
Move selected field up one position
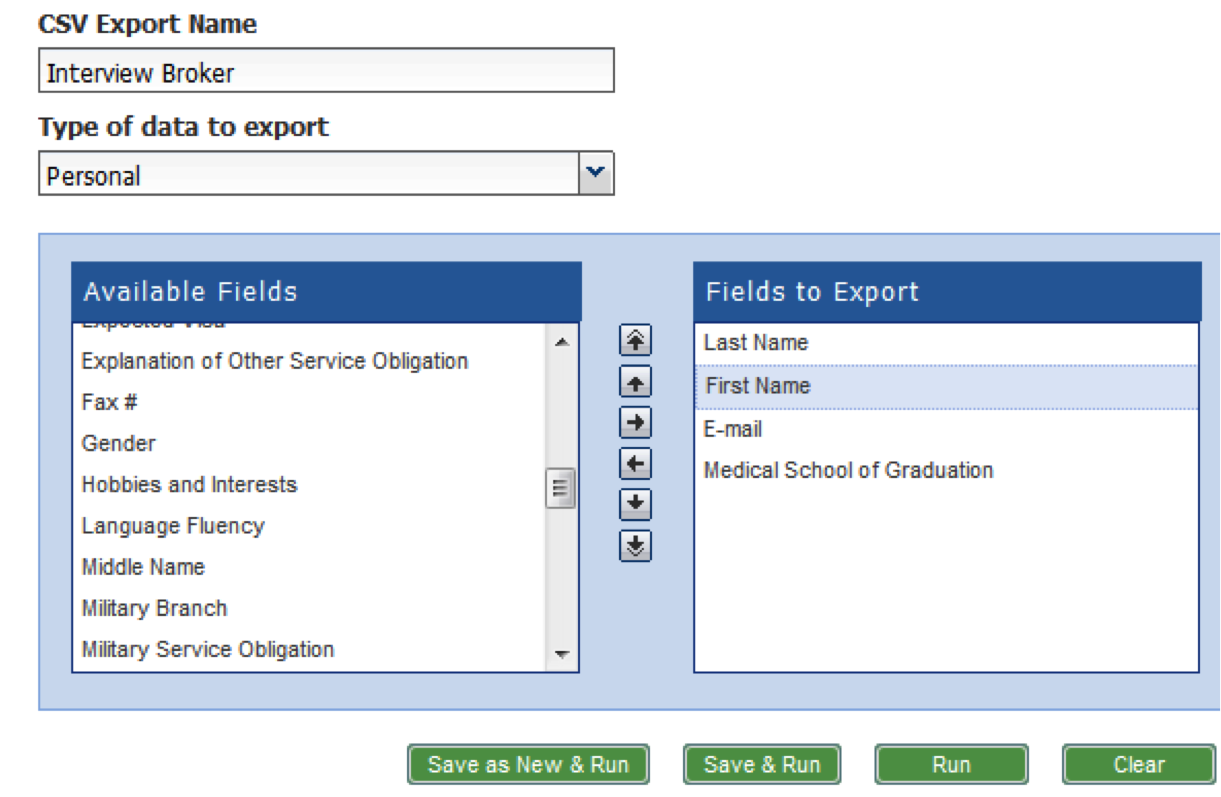click(x=635, y=382)
